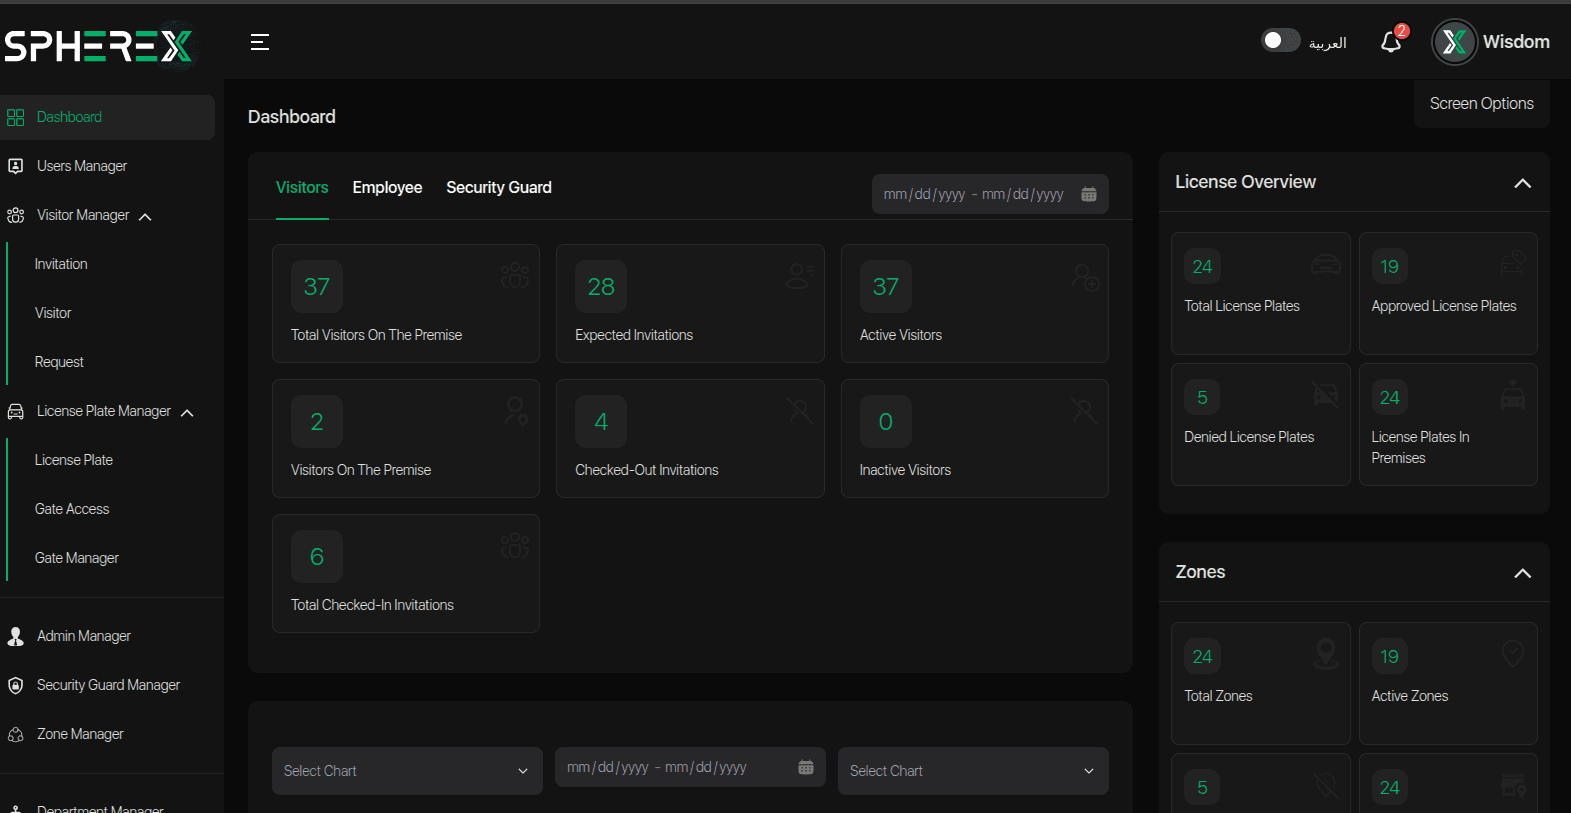Click the Security Guard Manager shield icon
The width and height of the screenshot is (1571, 813).
click(x=15, y=685)
